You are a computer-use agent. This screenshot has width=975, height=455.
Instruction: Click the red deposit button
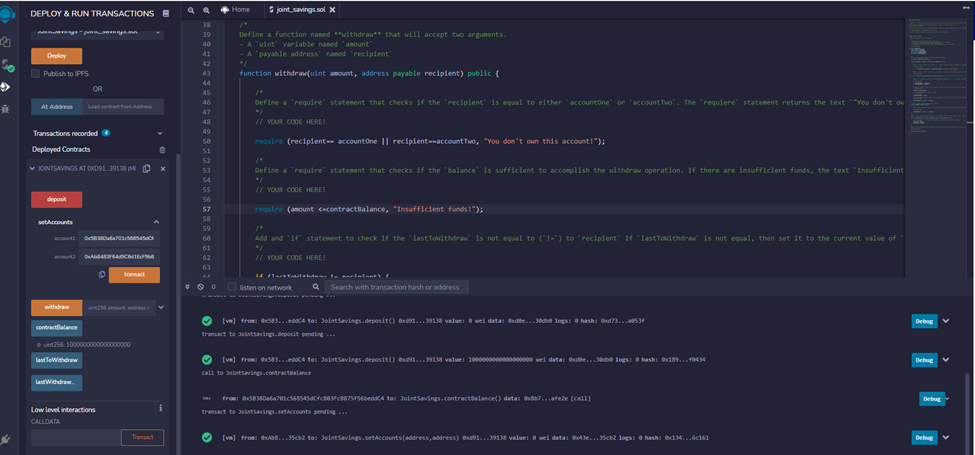click(57, 200)
